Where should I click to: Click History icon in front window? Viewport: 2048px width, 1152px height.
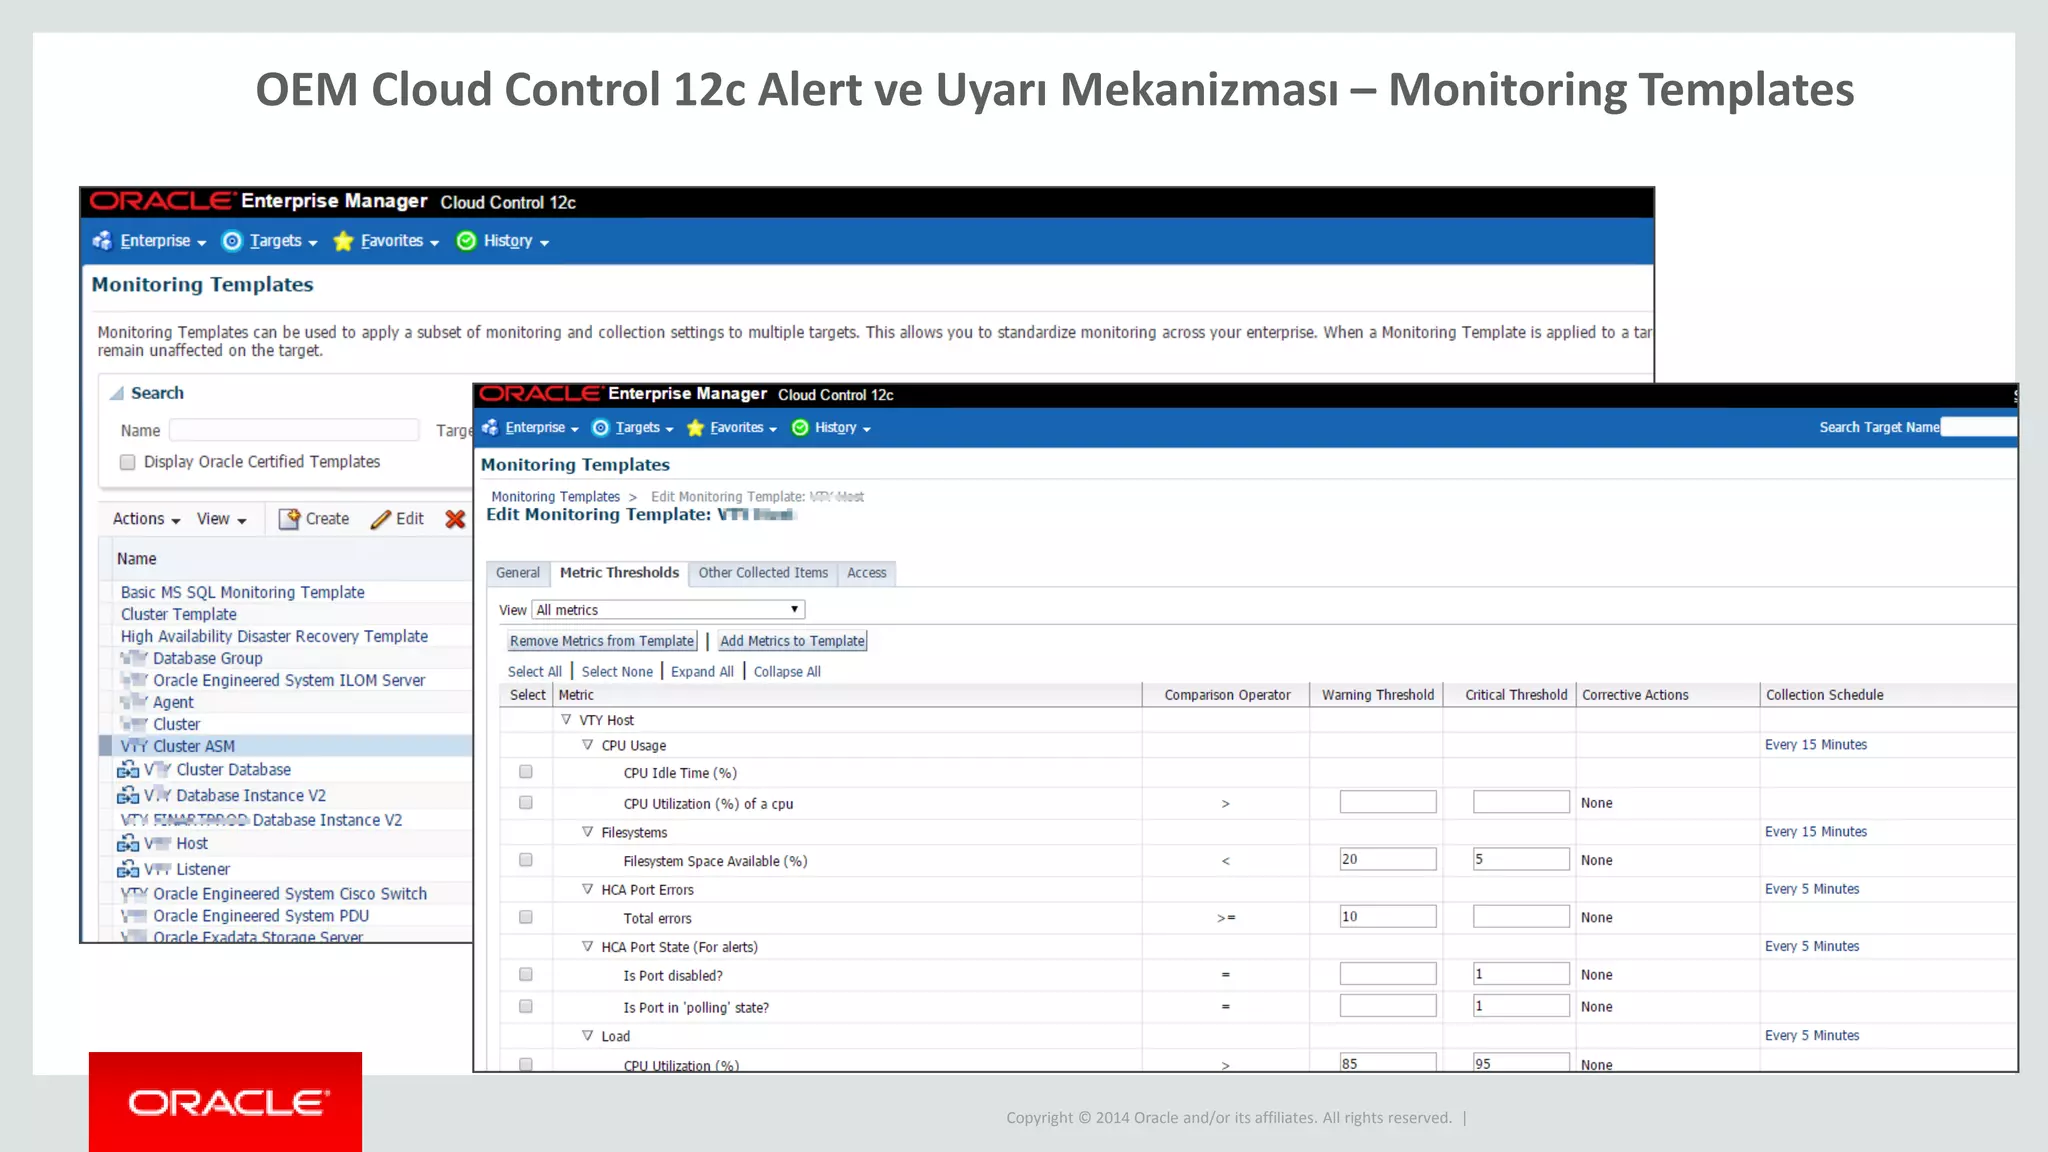pos(800,428)
